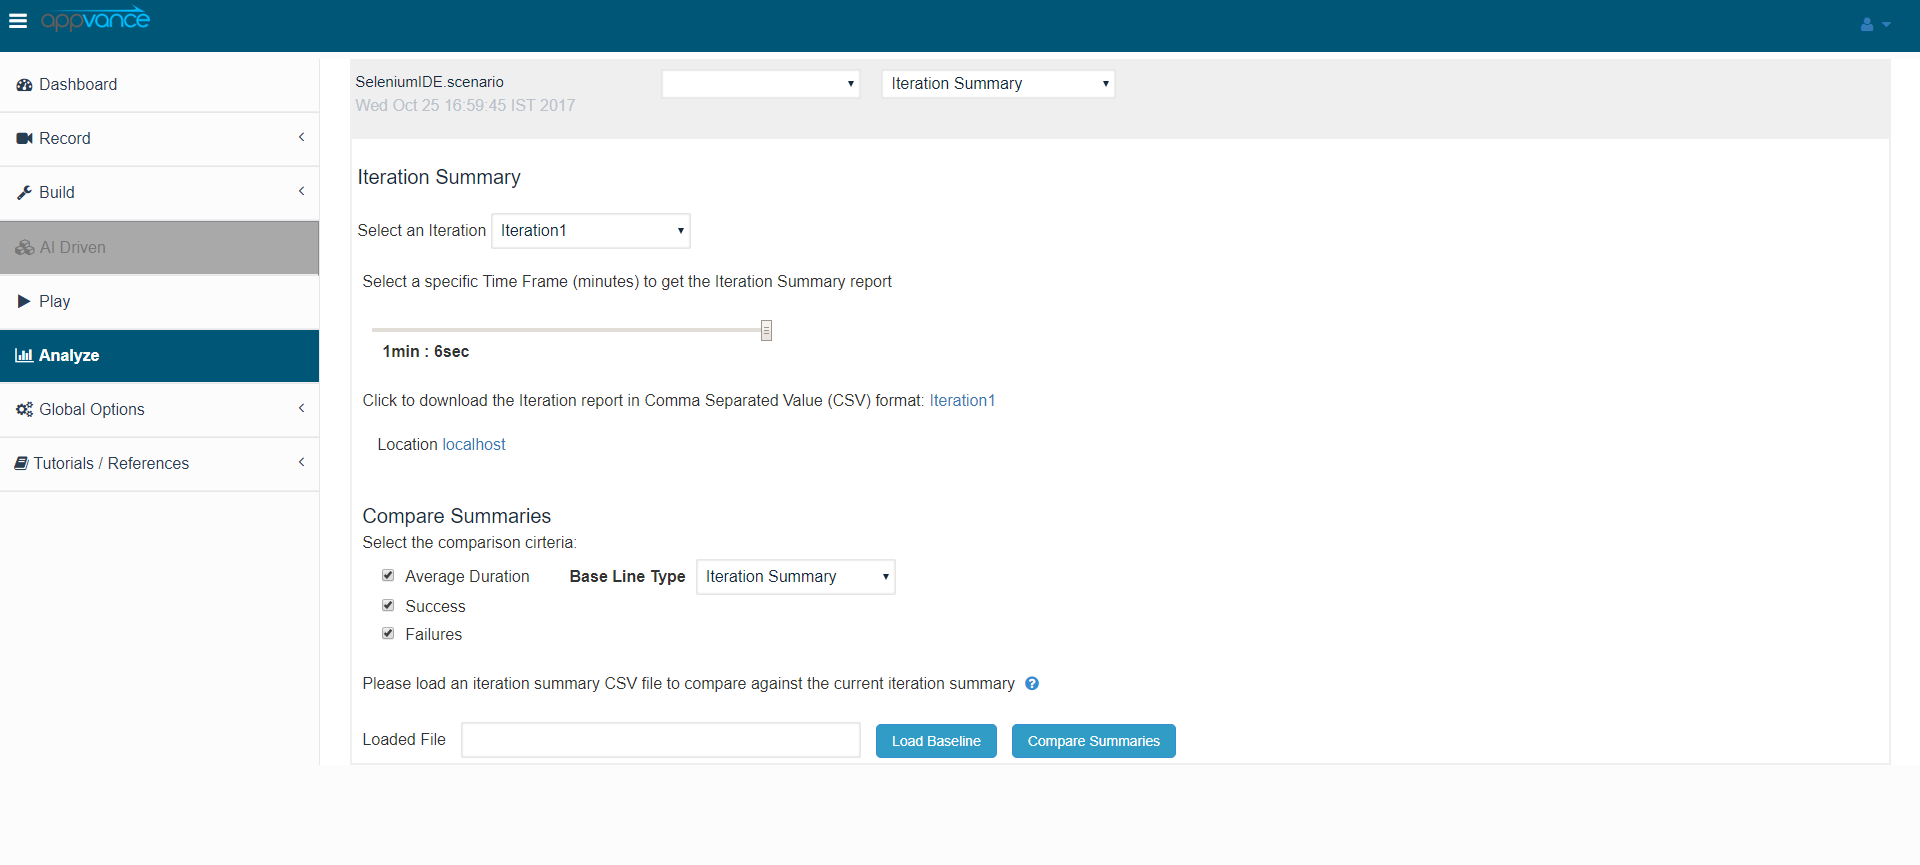Select the AI Driven menu item
1920x865 pixels.
(160, 248)
